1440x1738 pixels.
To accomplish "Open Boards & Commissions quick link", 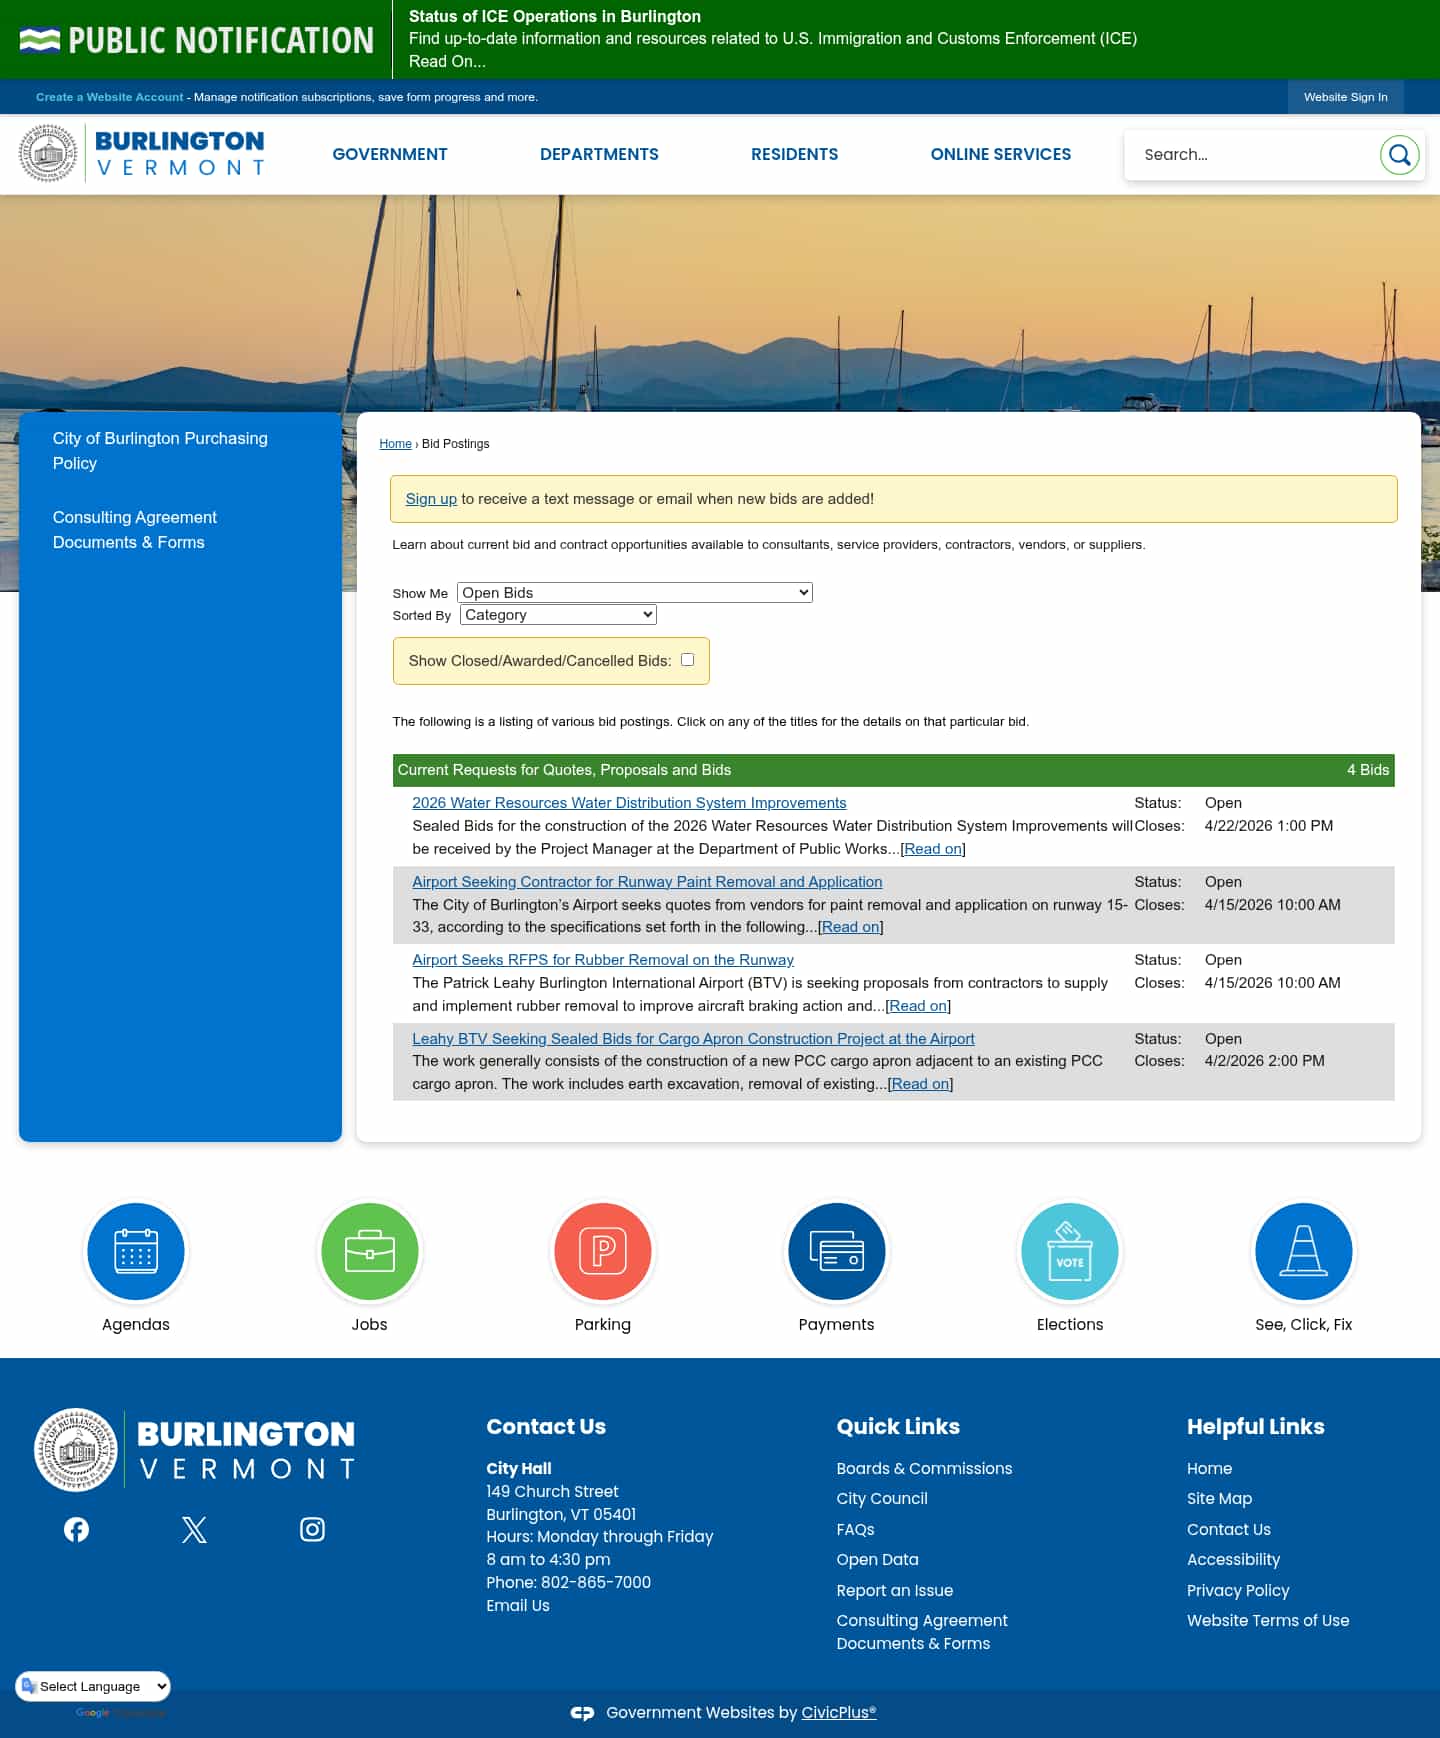I will click(924, 1468).
